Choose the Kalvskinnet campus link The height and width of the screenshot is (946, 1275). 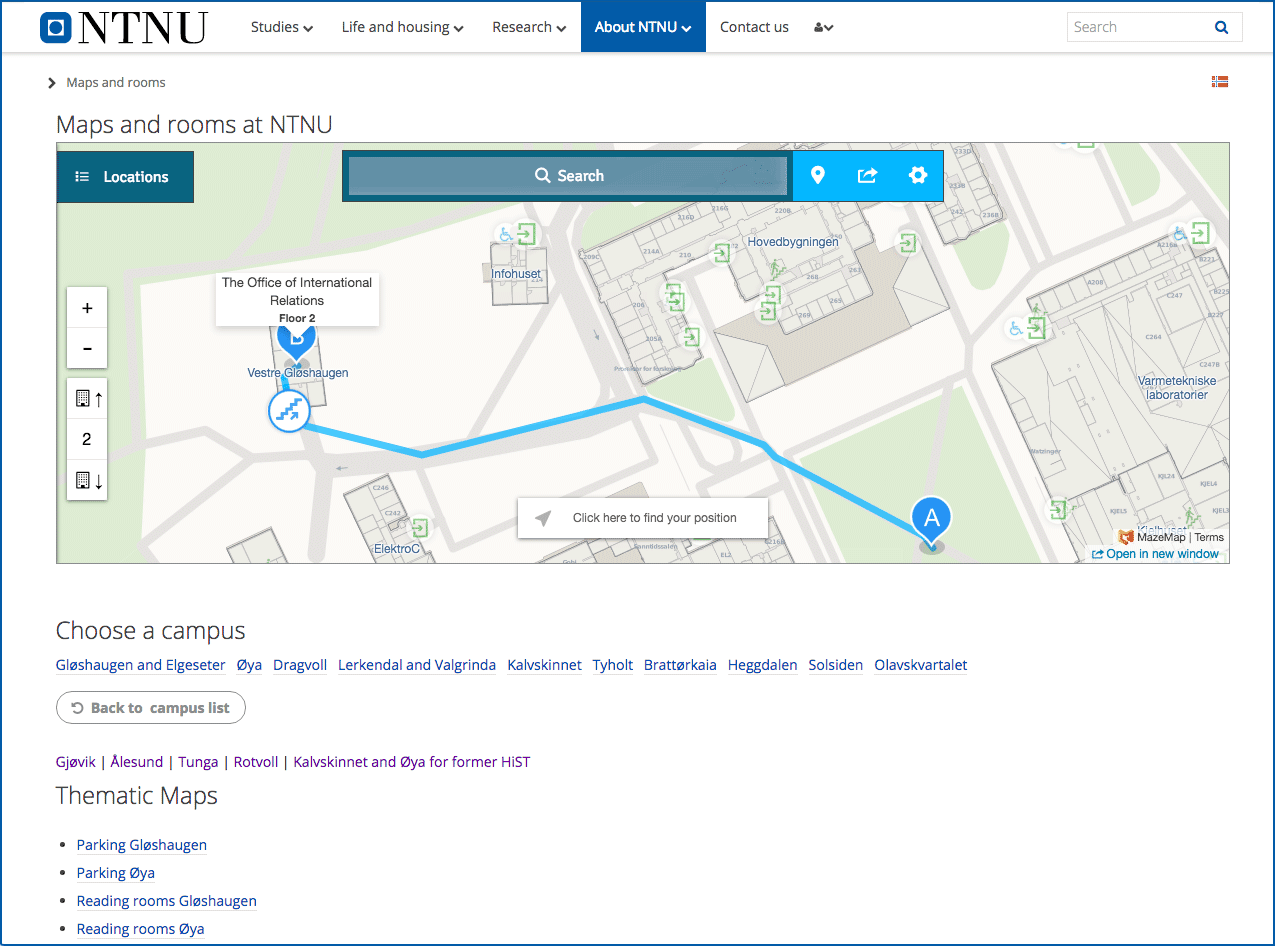click(544, 665)
